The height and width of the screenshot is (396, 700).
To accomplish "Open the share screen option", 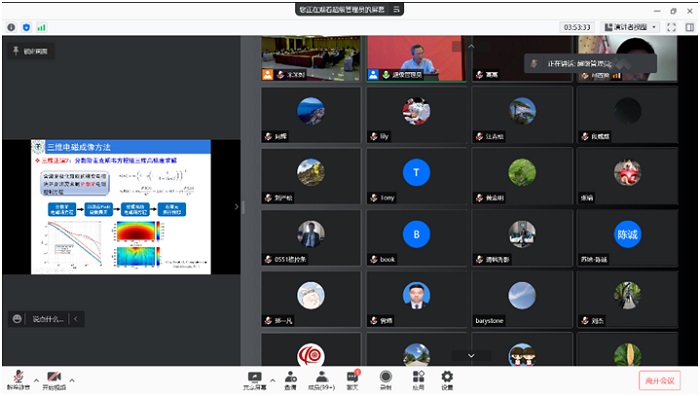I will pos(254,381).
